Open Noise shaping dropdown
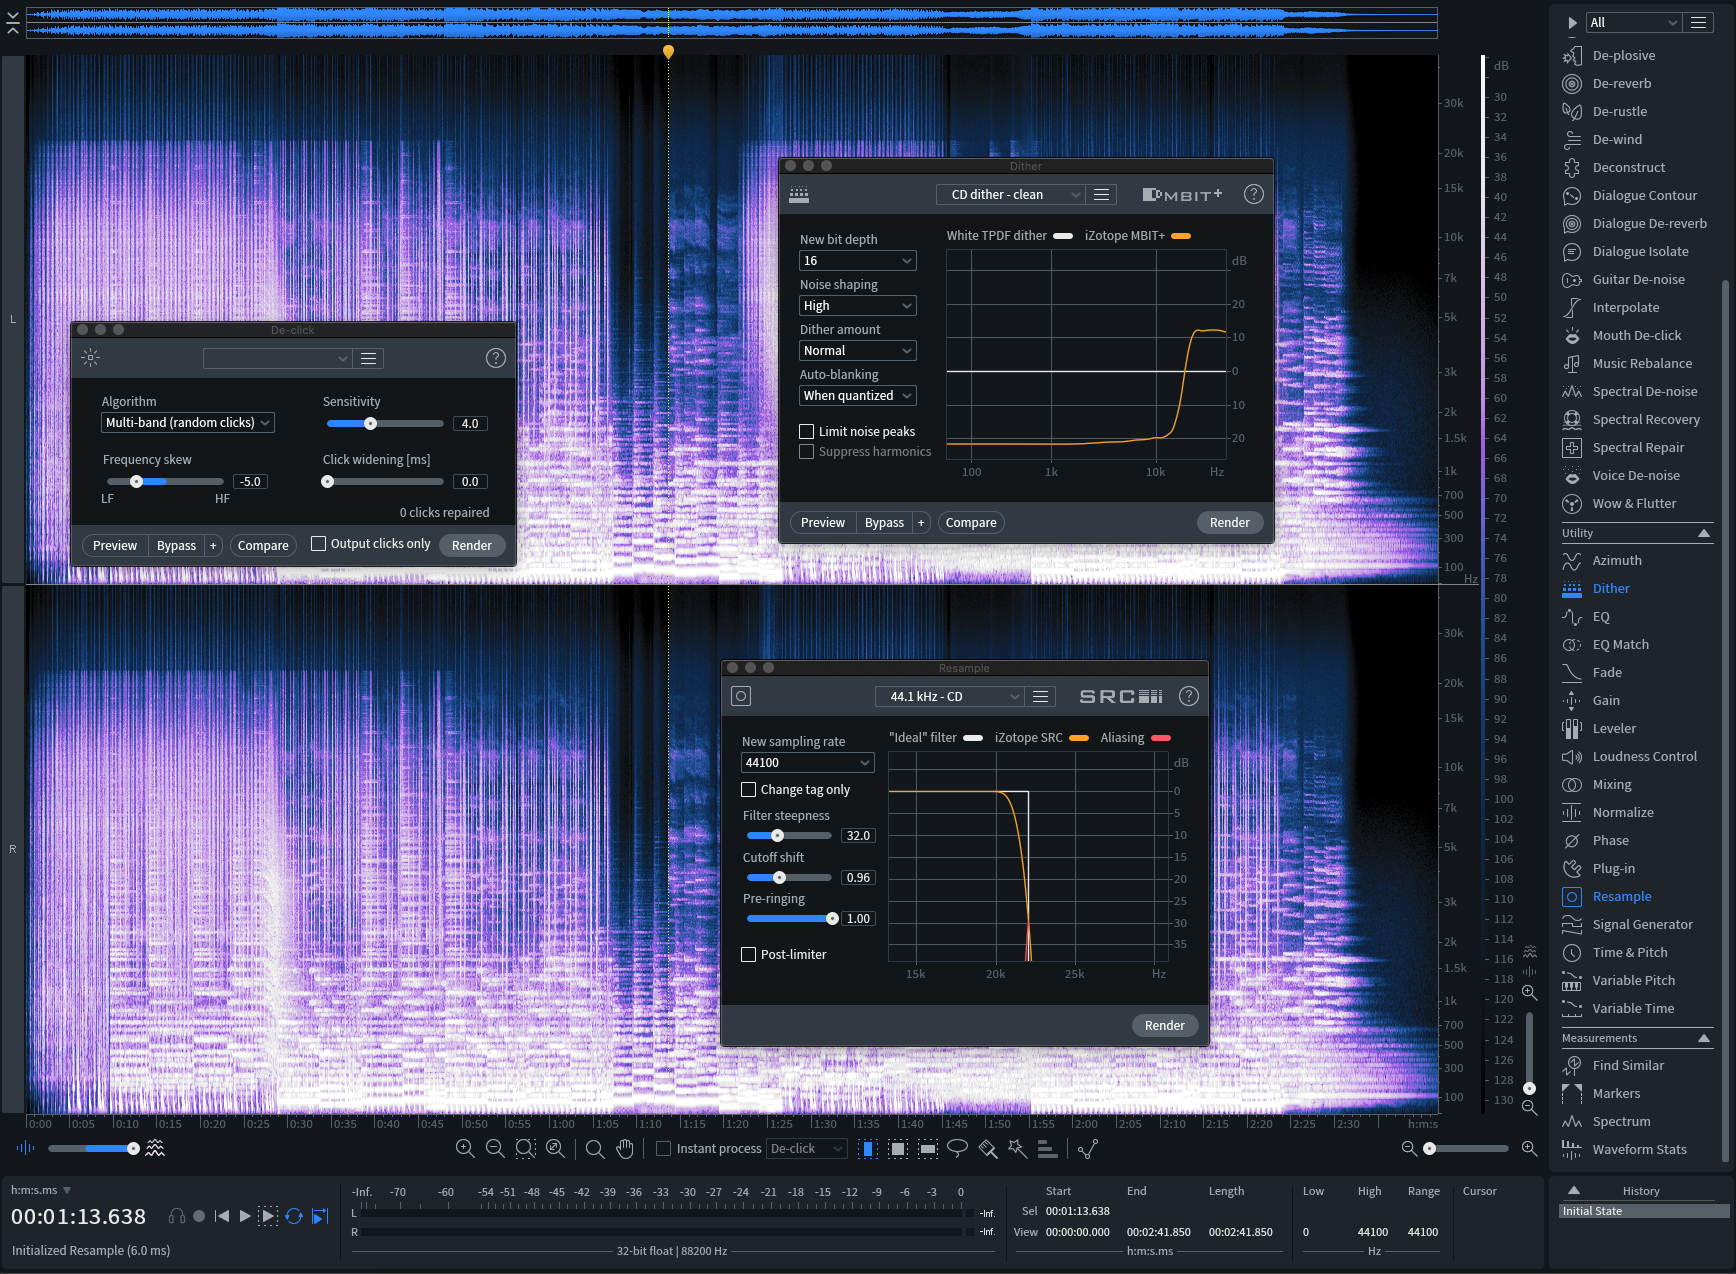 coord(857,306)
